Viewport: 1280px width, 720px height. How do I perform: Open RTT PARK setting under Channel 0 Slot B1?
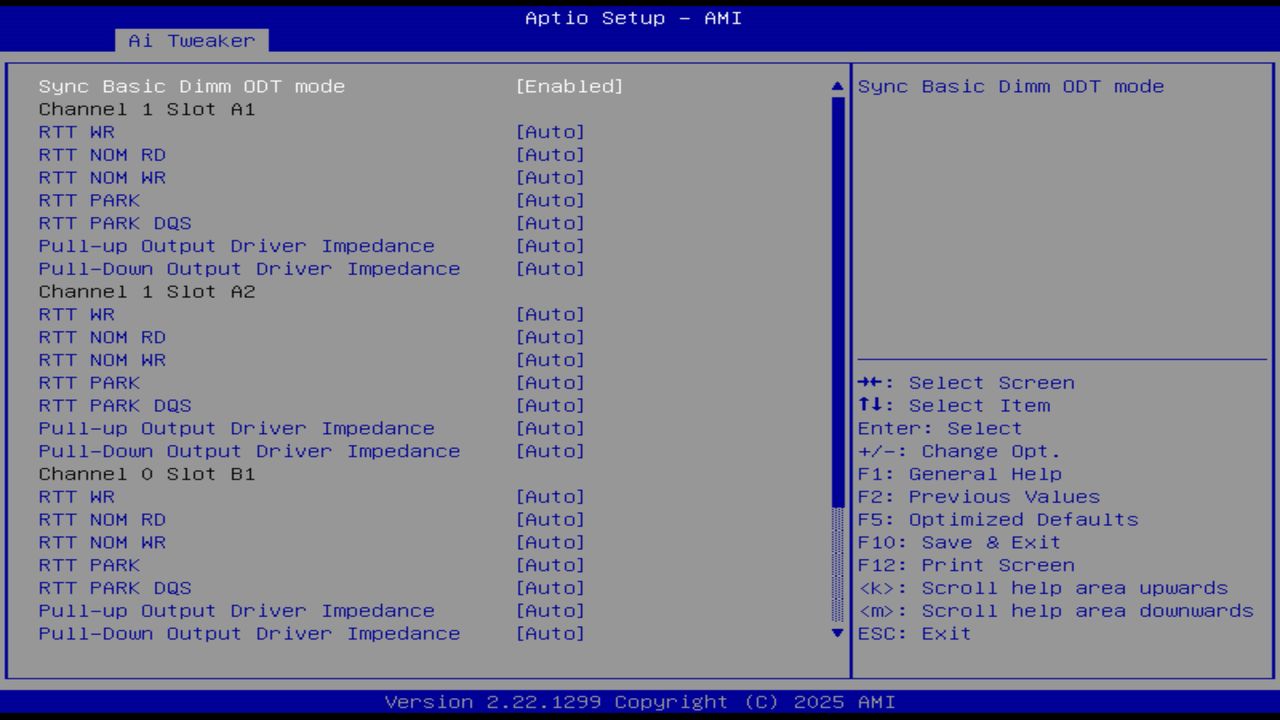[x=88, y=565]
